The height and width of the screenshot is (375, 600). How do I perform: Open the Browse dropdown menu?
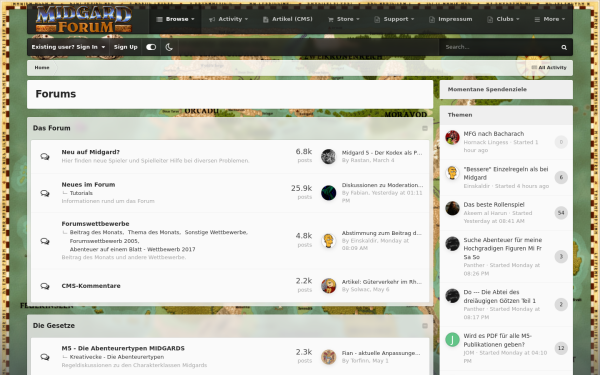[x=176, y=19]
